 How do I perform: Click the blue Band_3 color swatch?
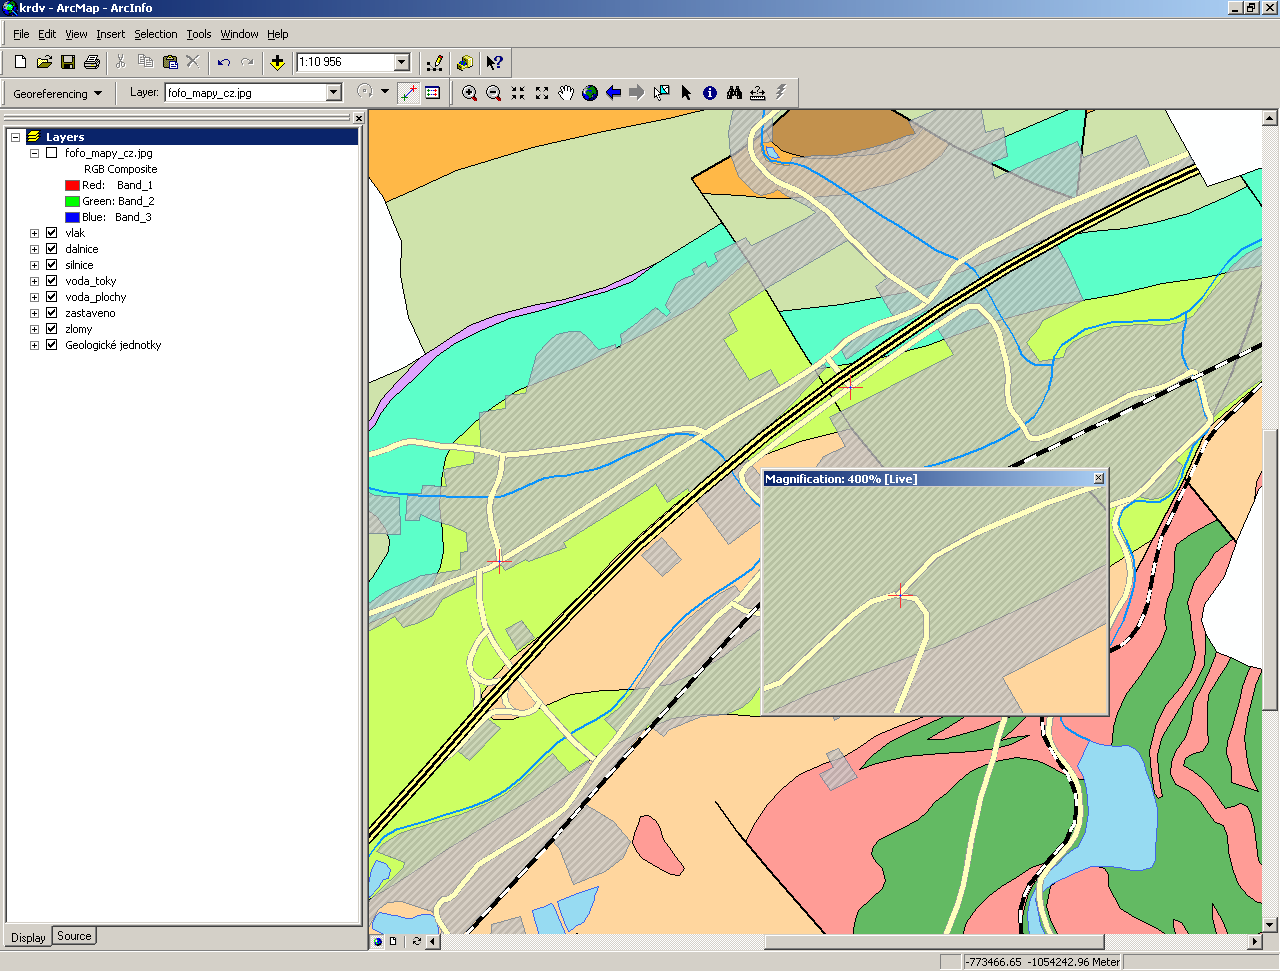[x=72, y=217]
